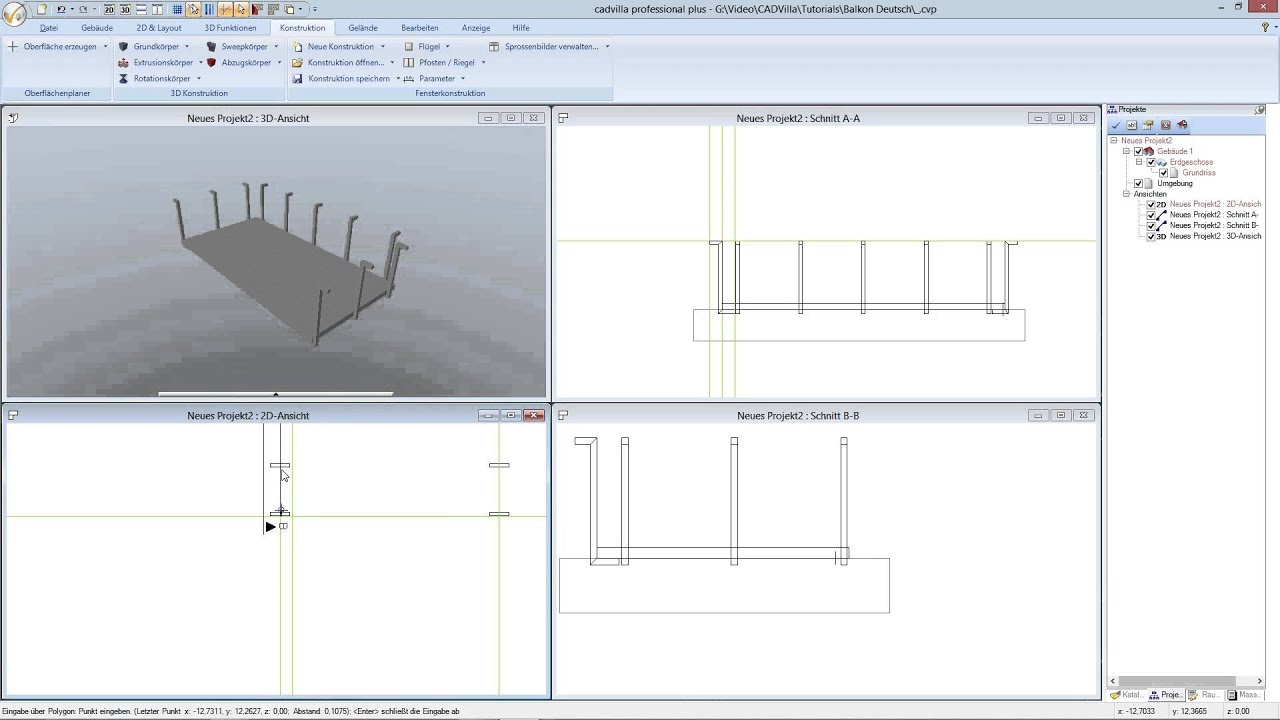Screen dimensions: 1280x720
Task: Click the Oberfläche erzeugen plus icon
Action: 13,47
